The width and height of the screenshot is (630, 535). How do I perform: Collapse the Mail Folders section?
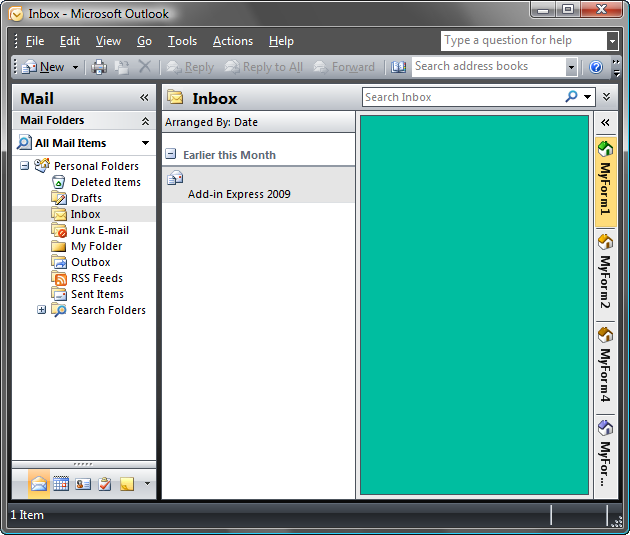[x=145, y=121]
